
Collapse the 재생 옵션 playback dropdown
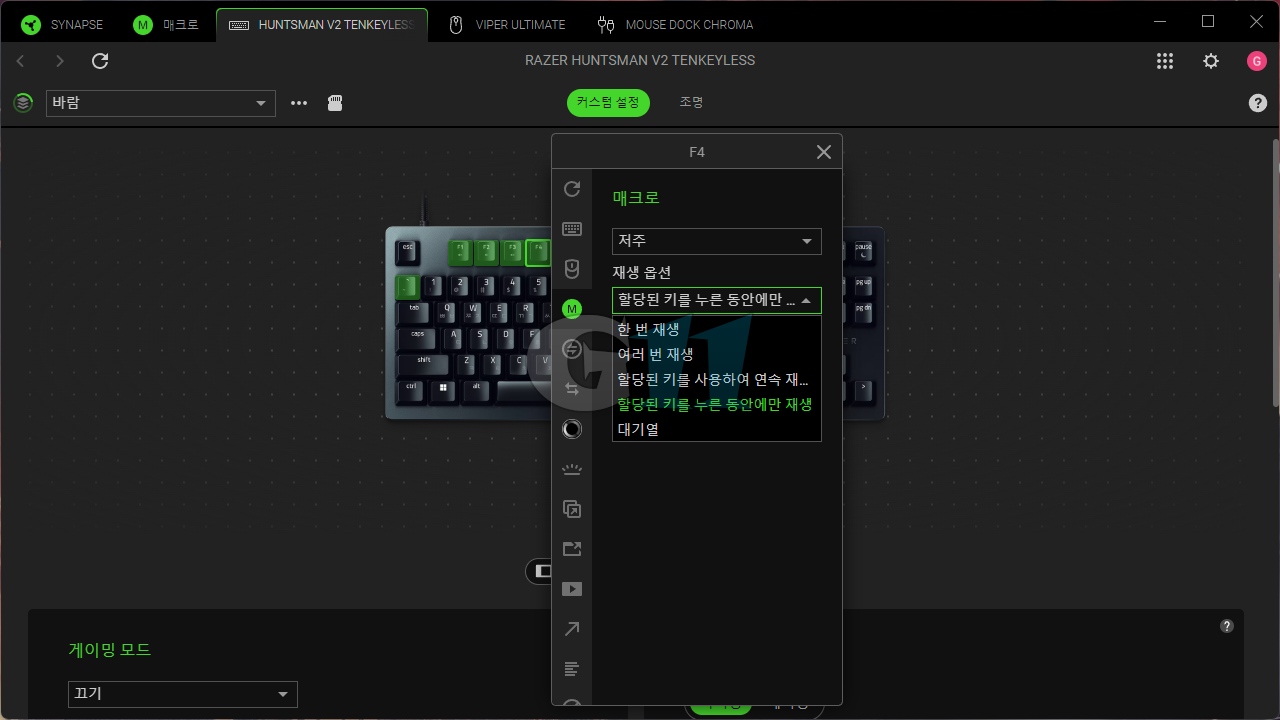click(x=717, y=300)
